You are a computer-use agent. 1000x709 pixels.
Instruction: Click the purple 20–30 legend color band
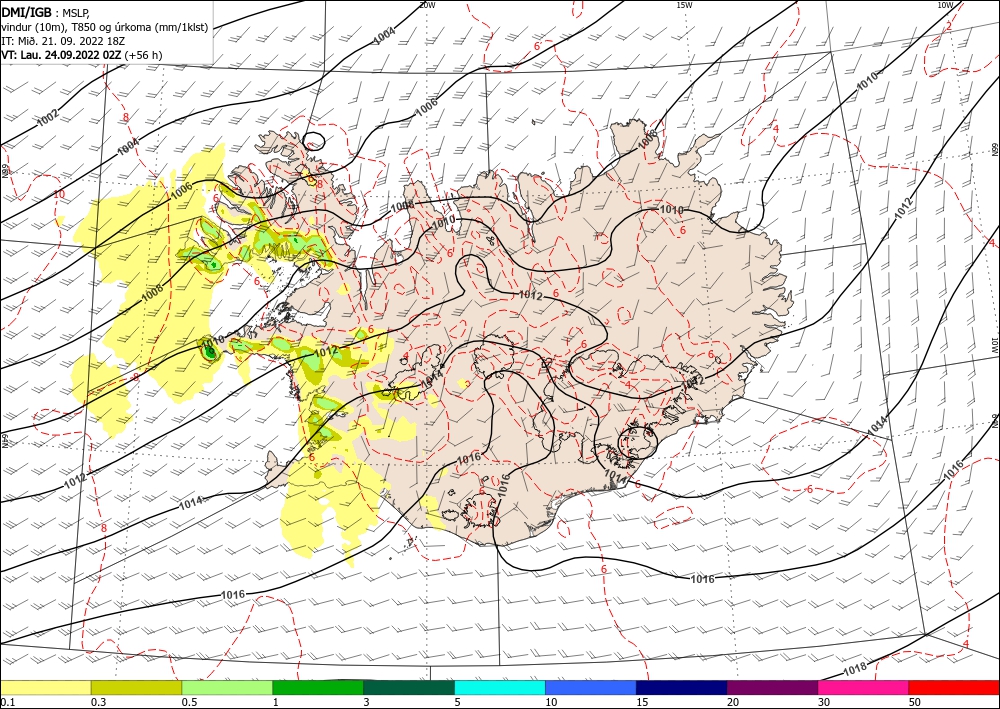point(772,687)
